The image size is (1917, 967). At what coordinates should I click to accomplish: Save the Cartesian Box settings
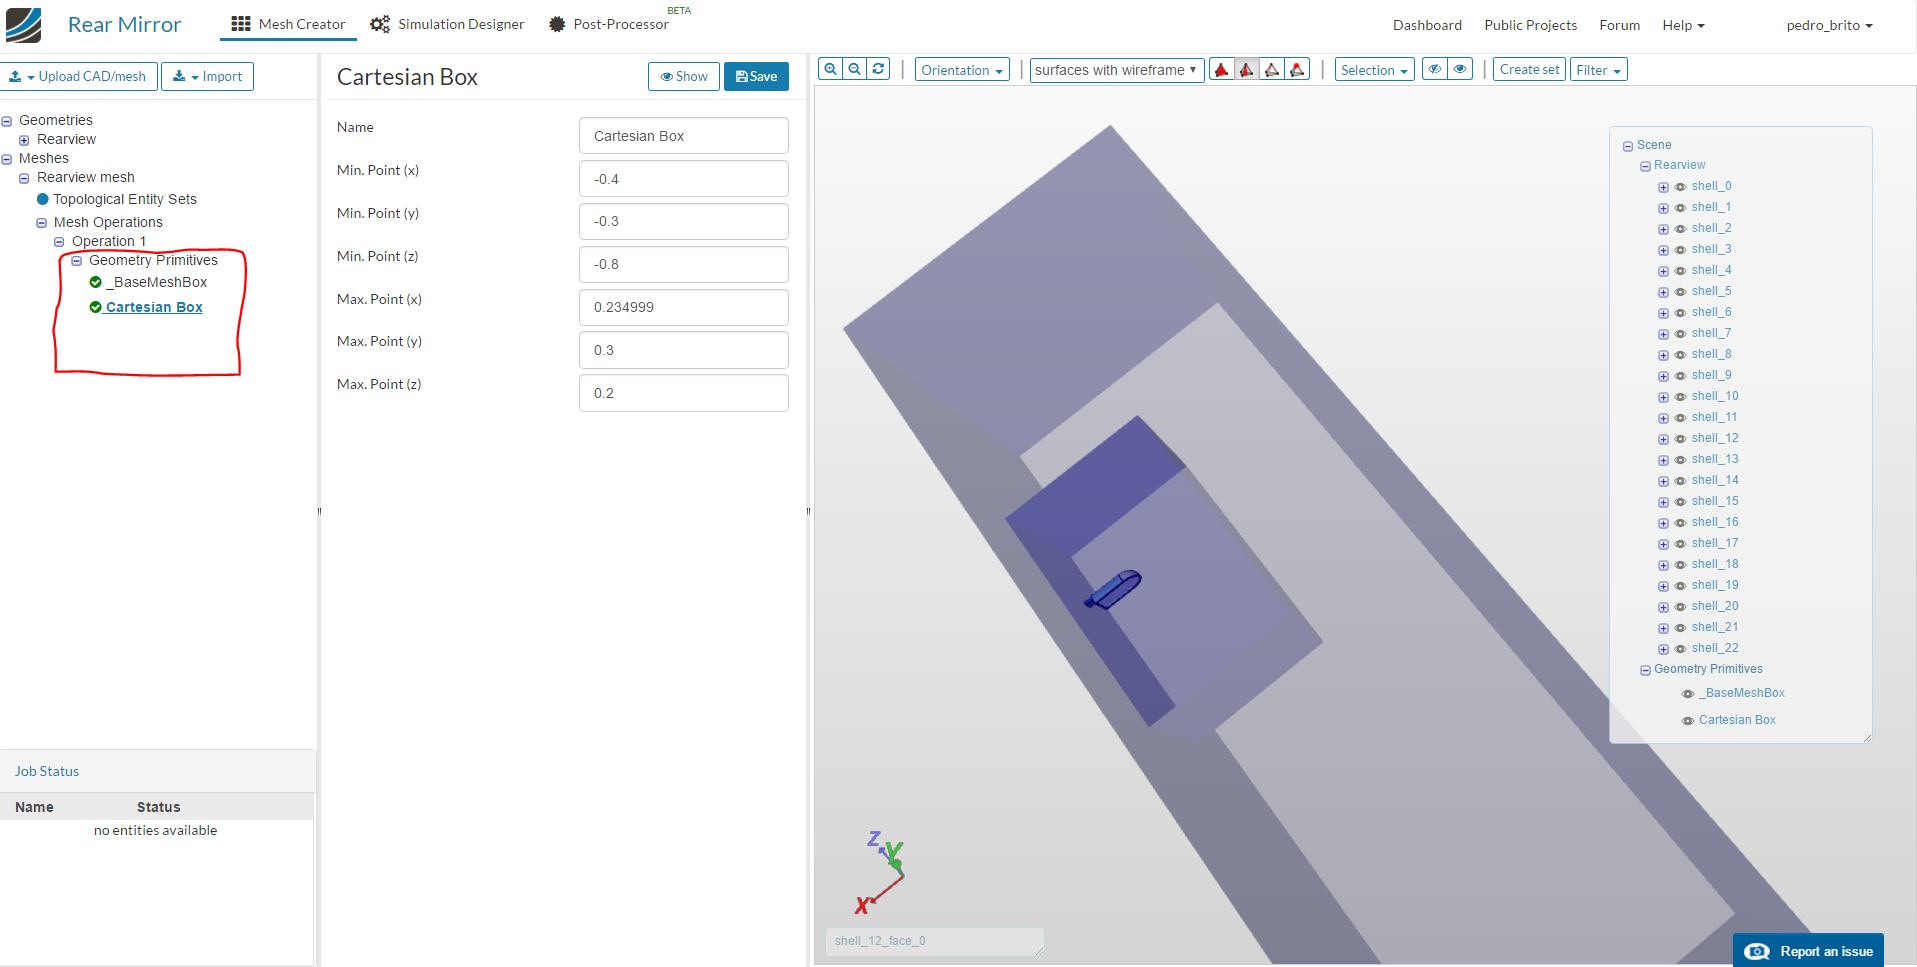click(756, 76)
